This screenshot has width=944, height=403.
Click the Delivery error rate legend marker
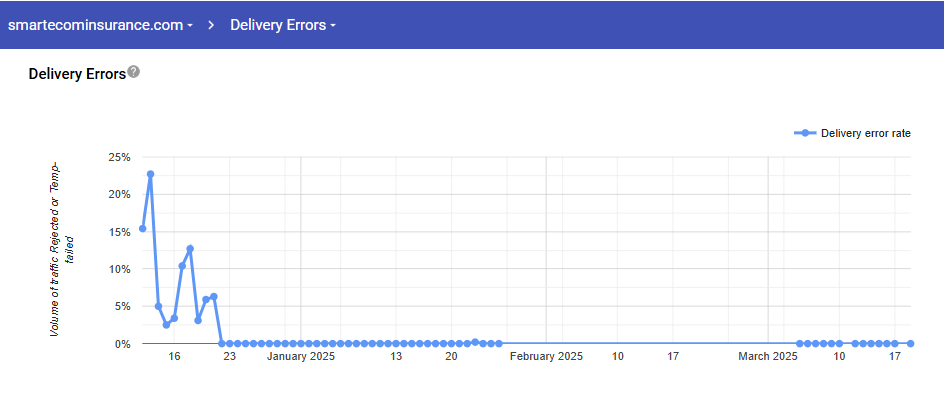click(x=804, y=133)
